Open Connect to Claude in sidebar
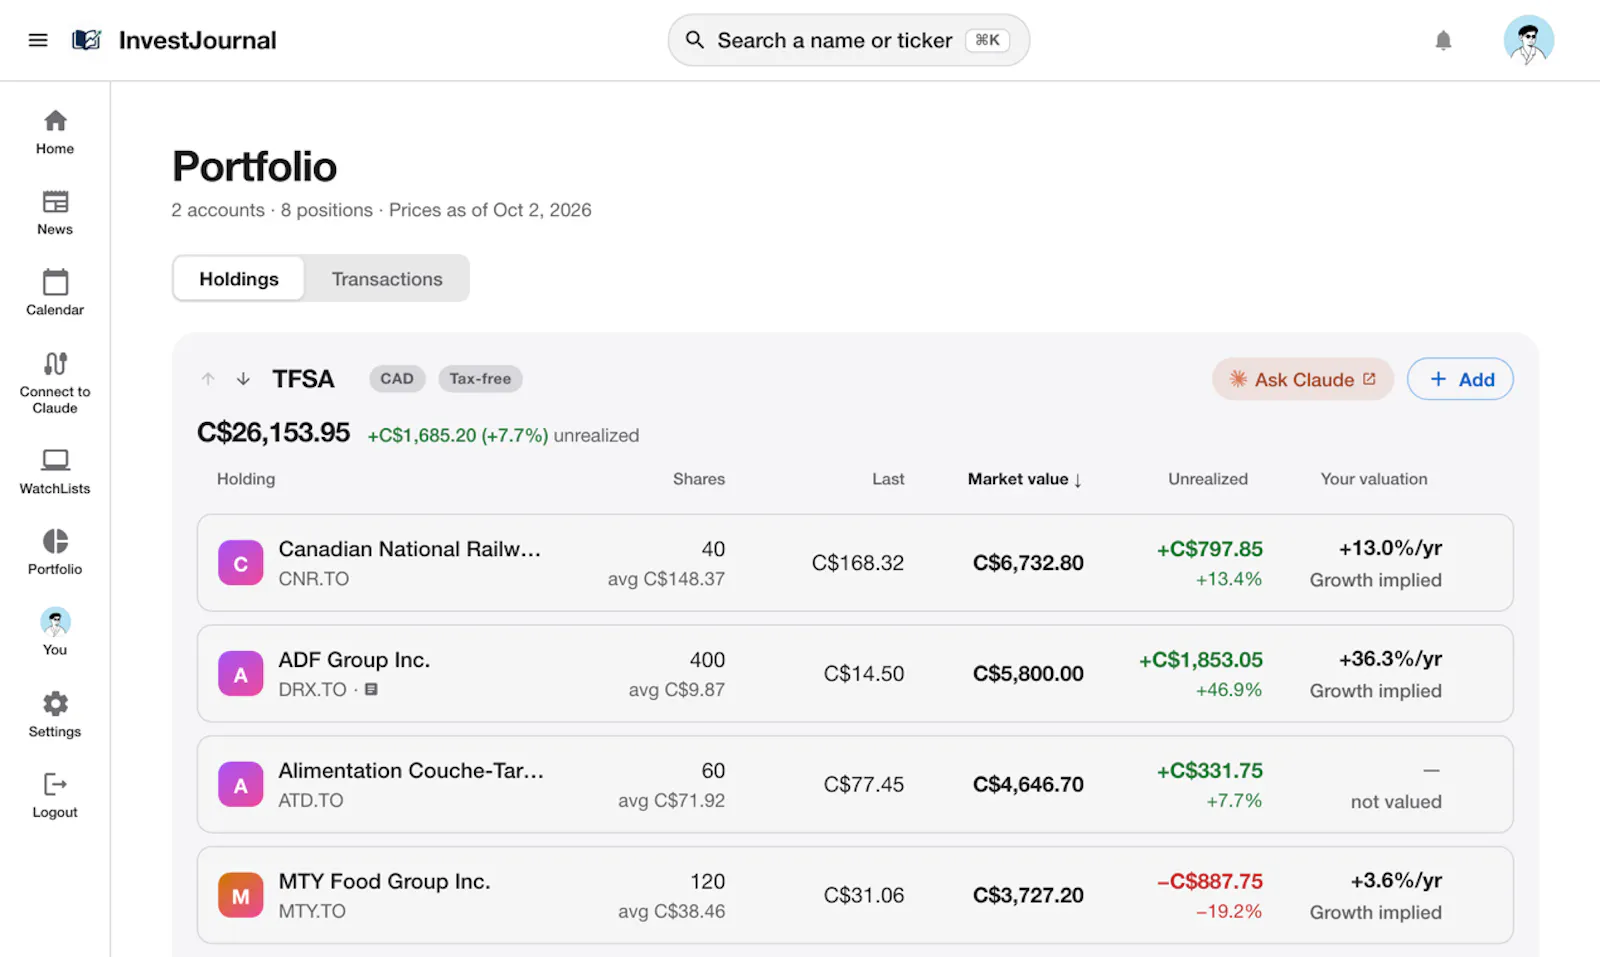This screenshot has width=1600, height=957. 55,382
